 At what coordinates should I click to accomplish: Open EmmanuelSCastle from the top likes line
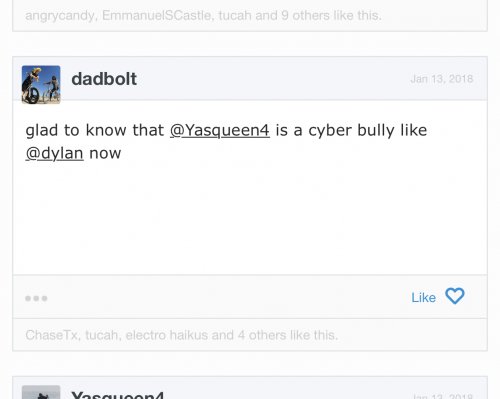tap(157, 15)
